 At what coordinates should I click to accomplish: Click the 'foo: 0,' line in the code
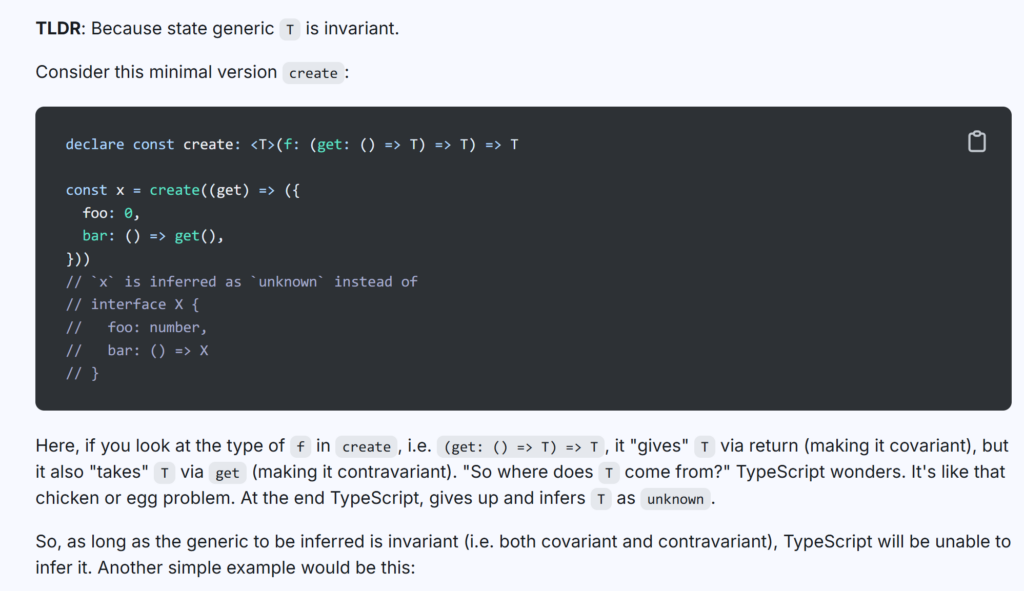click(x=111, y=213)
